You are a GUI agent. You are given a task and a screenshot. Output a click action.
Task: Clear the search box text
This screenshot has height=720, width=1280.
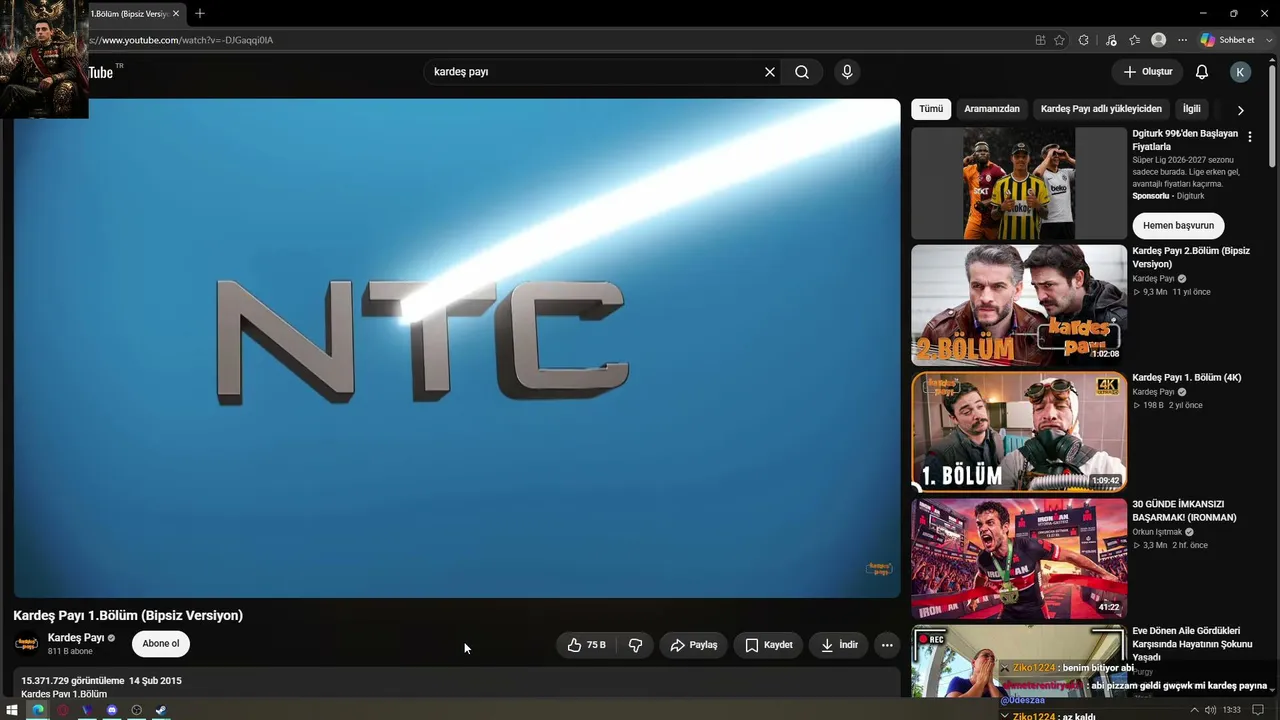(770, 72)
